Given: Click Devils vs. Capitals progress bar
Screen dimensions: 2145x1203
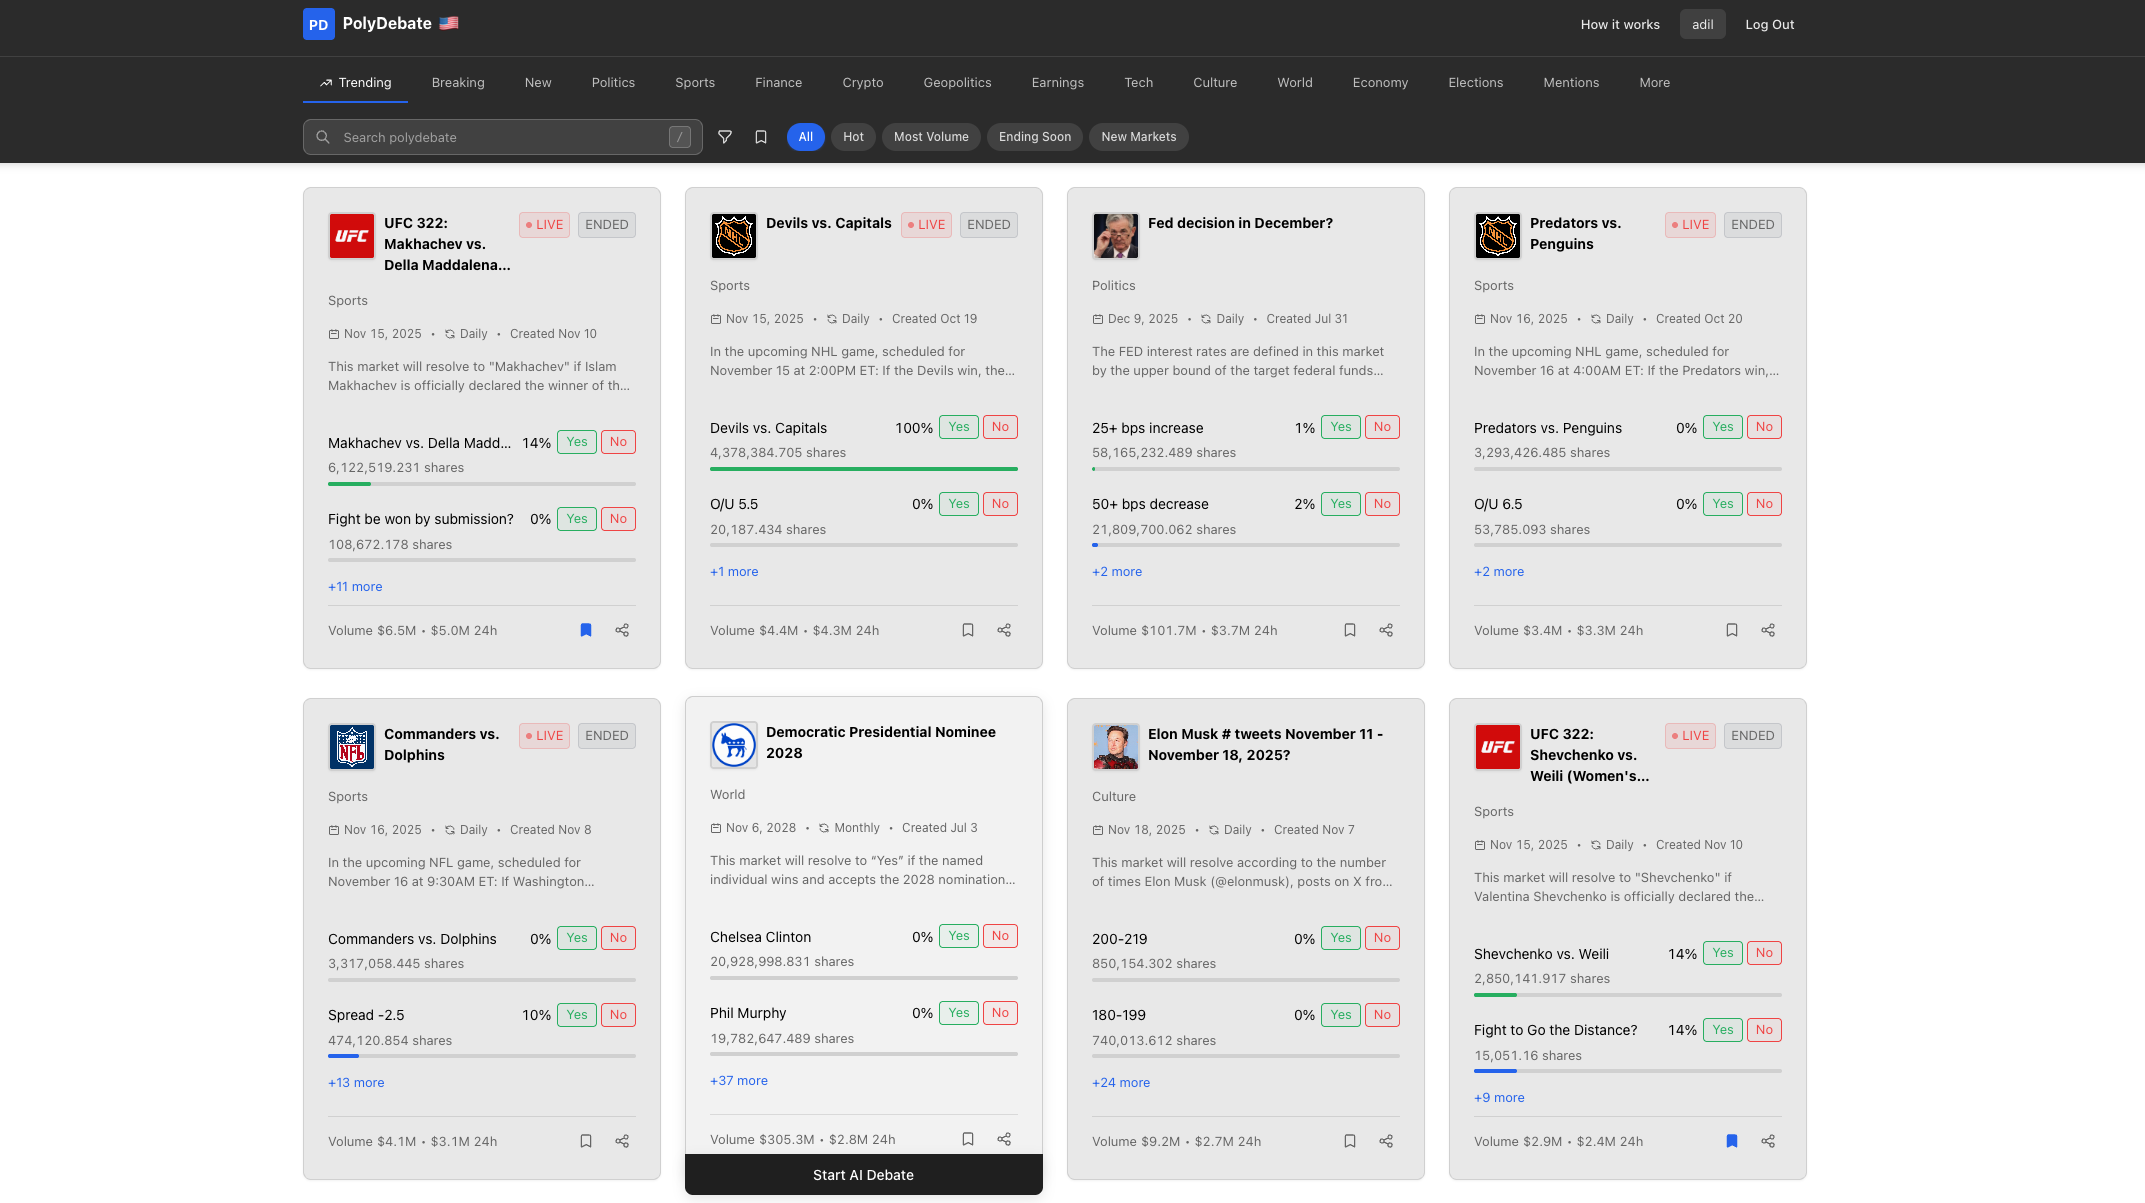Looking at the screenshot, I should [x=863, y=469].
